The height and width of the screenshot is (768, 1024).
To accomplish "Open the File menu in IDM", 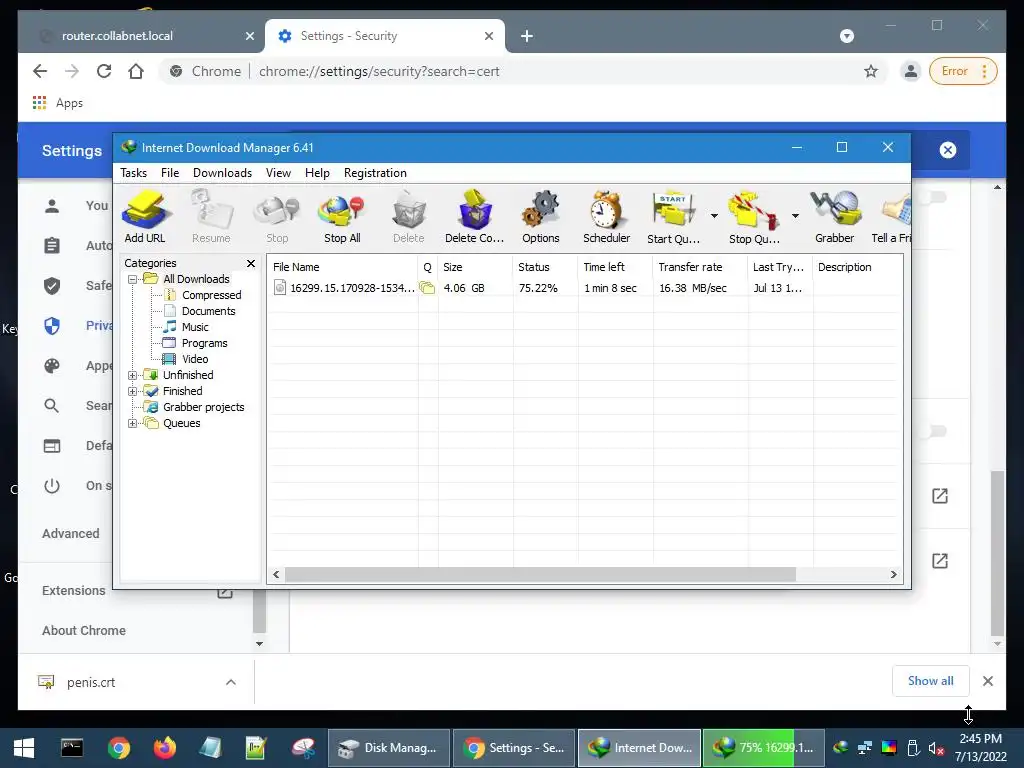I will click(x=170, y=173).
